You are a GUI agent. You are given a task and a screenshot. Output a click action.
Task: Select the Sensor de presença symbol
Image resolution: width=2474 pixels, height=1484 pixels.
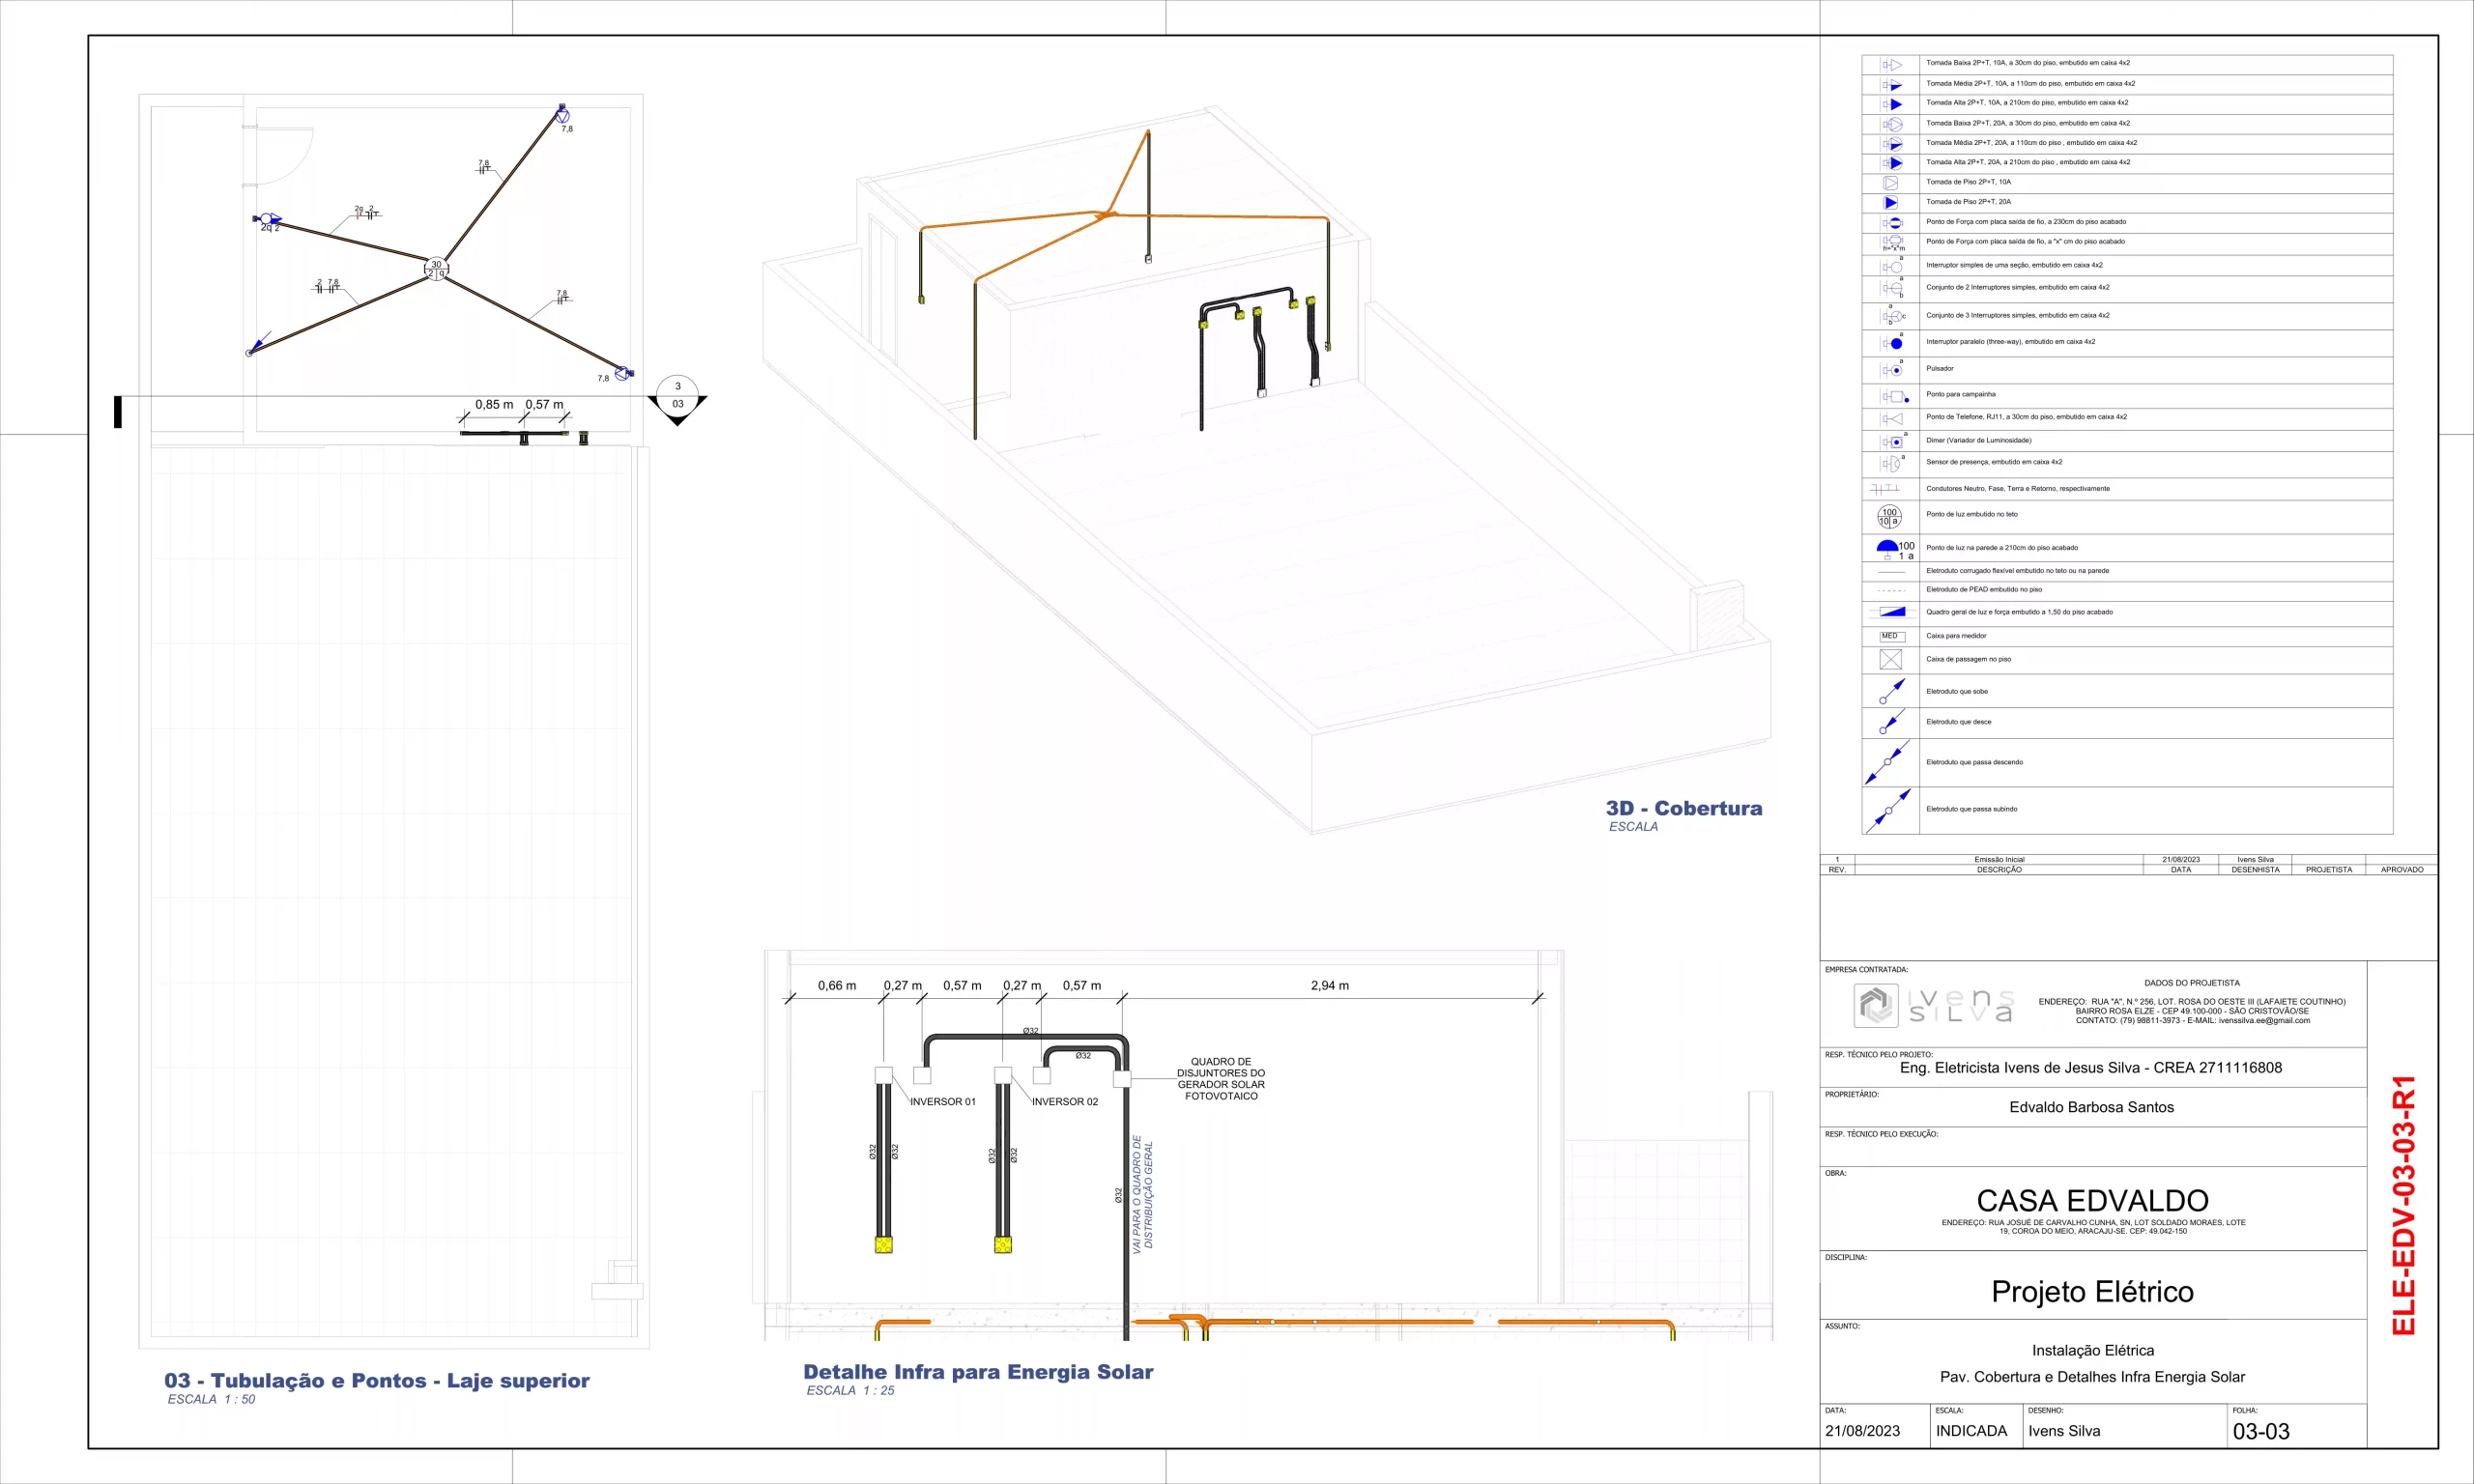pyautogui.click(x=1892, y=463)
